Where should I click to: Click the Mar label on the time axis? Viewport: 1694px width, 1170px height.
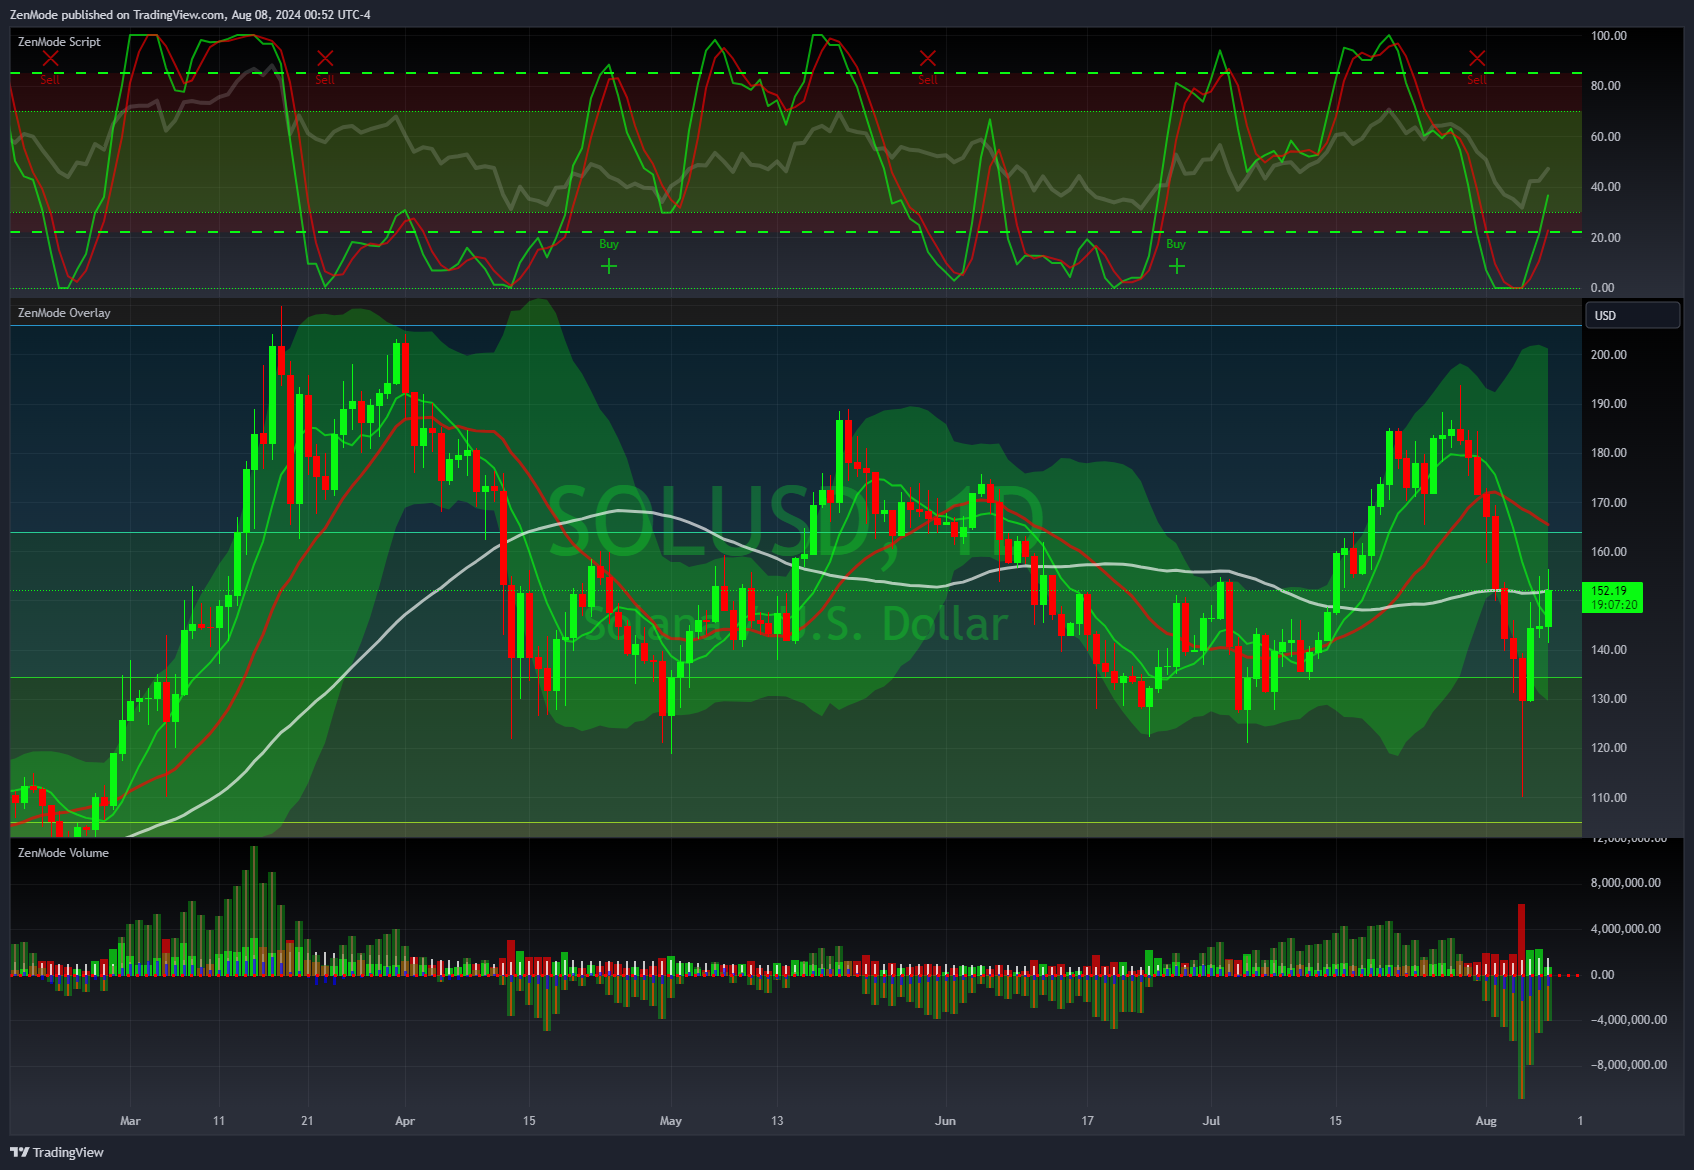coord(130,1121)
